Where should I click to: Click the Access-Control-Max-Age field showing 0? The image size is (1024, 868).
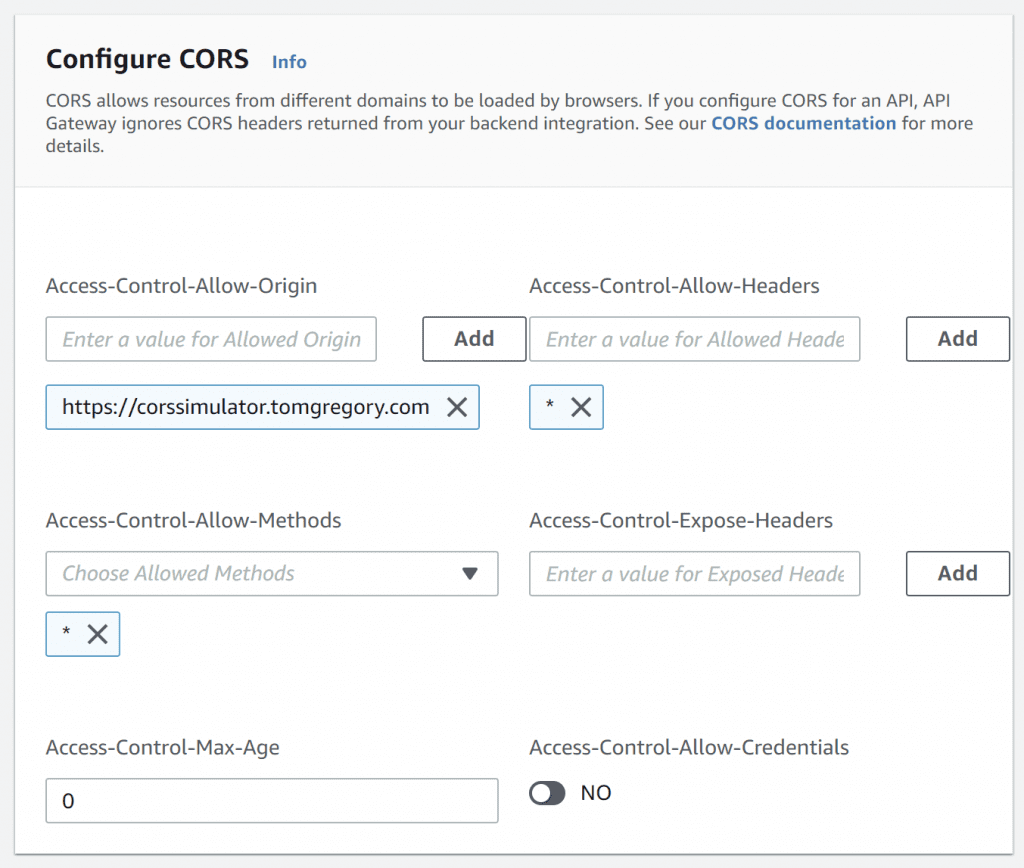tap(271, 801)
